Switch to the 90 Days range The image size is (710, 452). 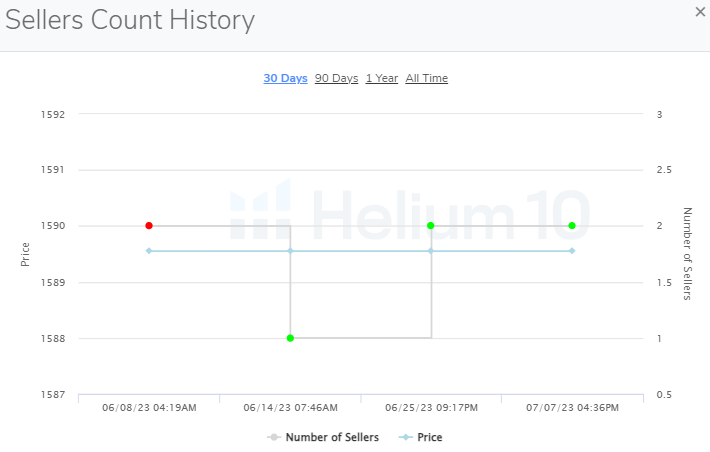point(336,78)
